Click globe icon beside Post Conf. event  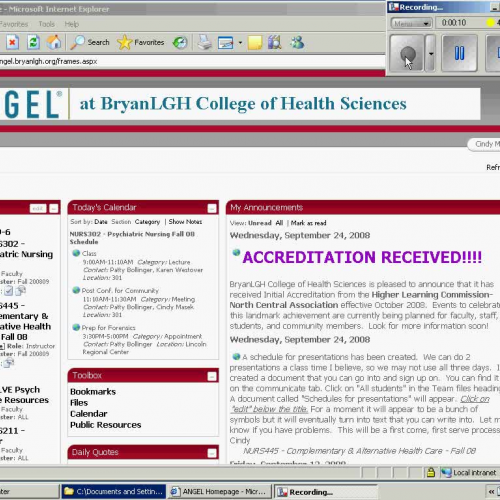click(x=76, y=290)
